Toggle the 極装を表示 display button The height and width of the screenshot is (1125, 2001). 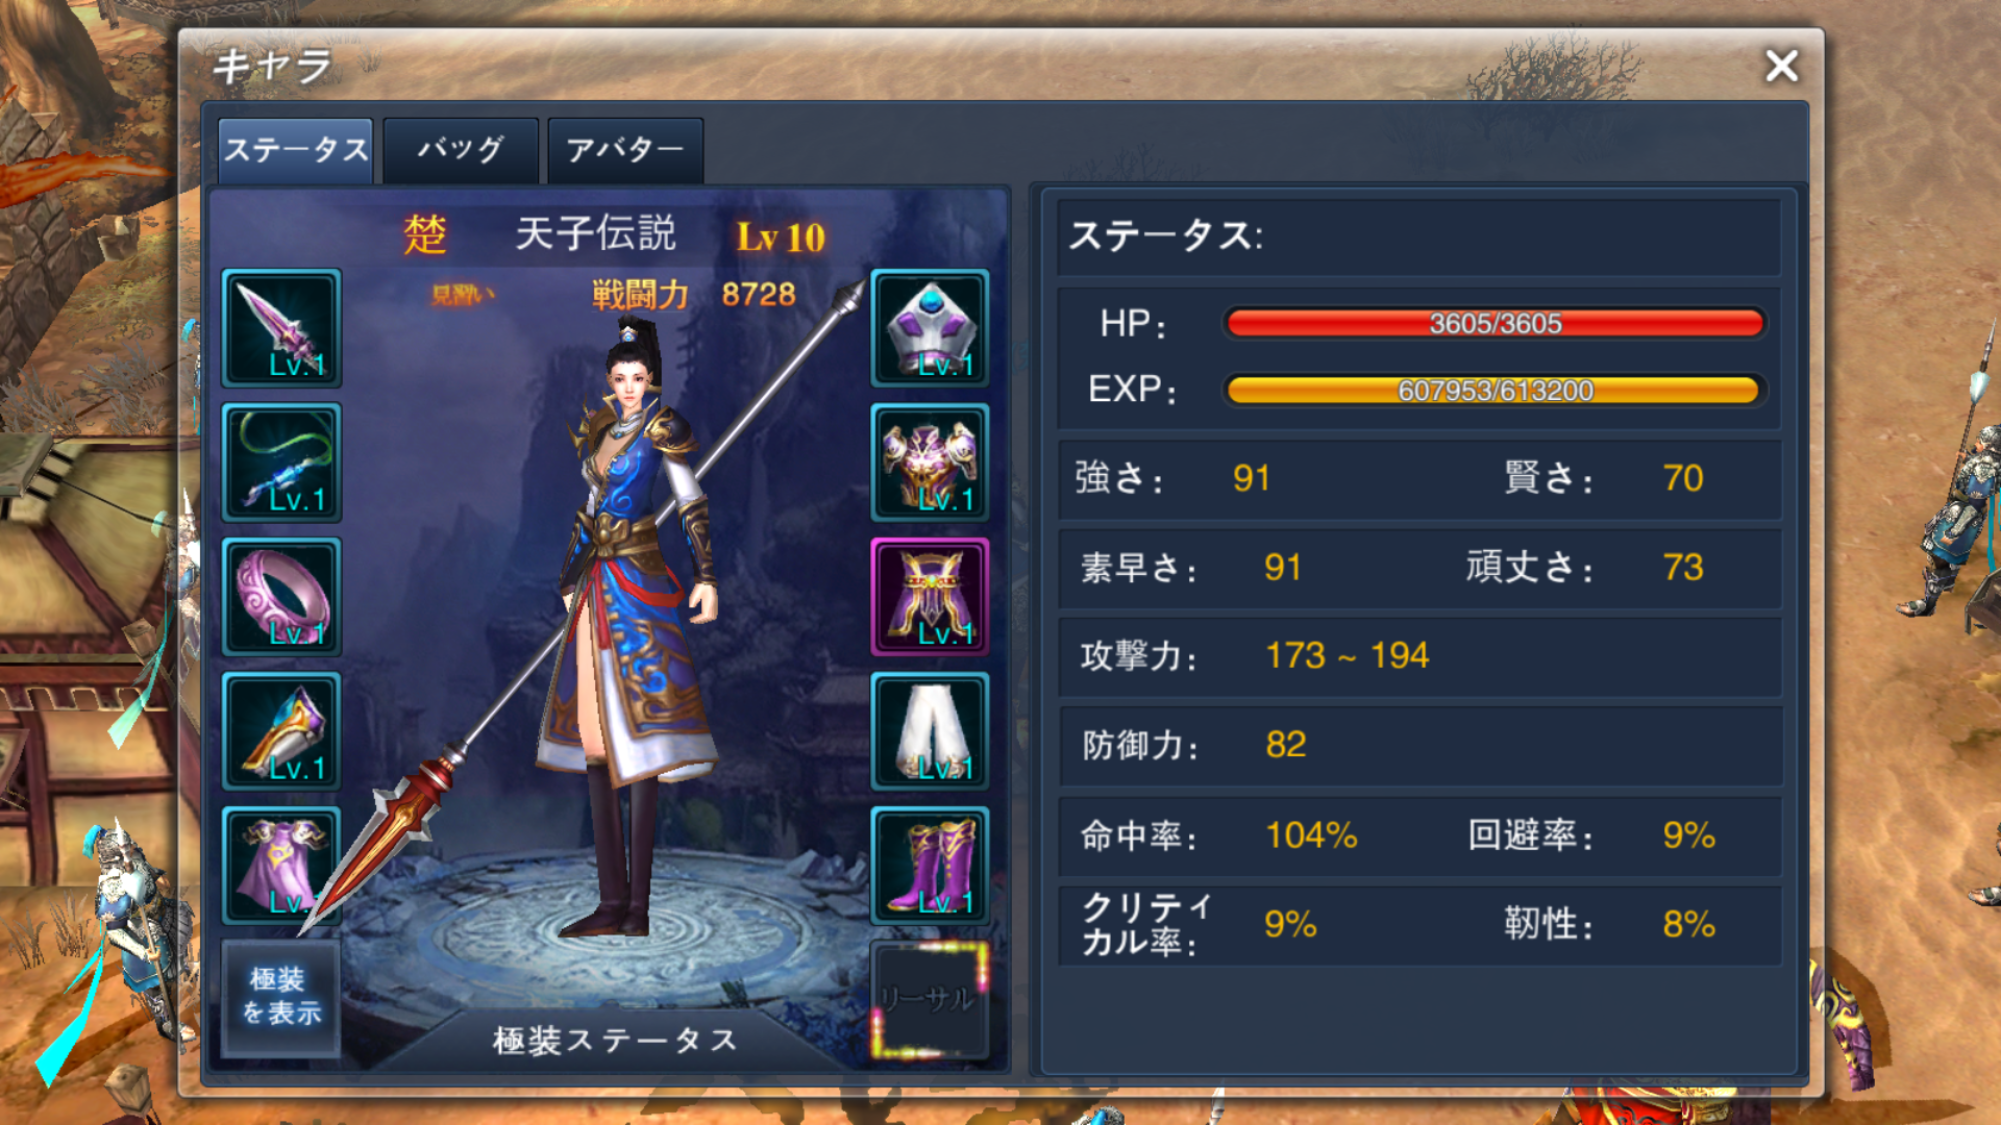[281, 998]
